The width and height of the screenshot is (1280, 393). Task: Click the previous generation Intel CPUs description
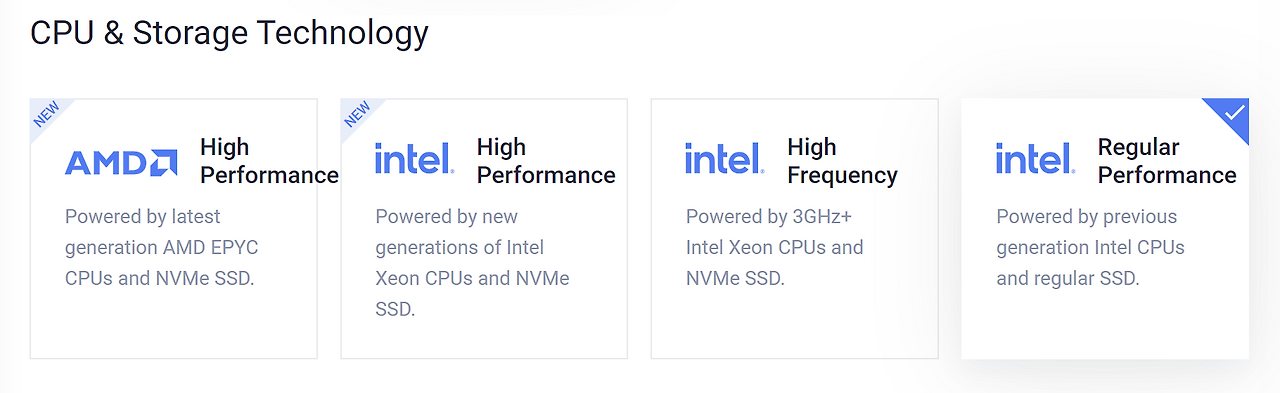coord(1090,247)
